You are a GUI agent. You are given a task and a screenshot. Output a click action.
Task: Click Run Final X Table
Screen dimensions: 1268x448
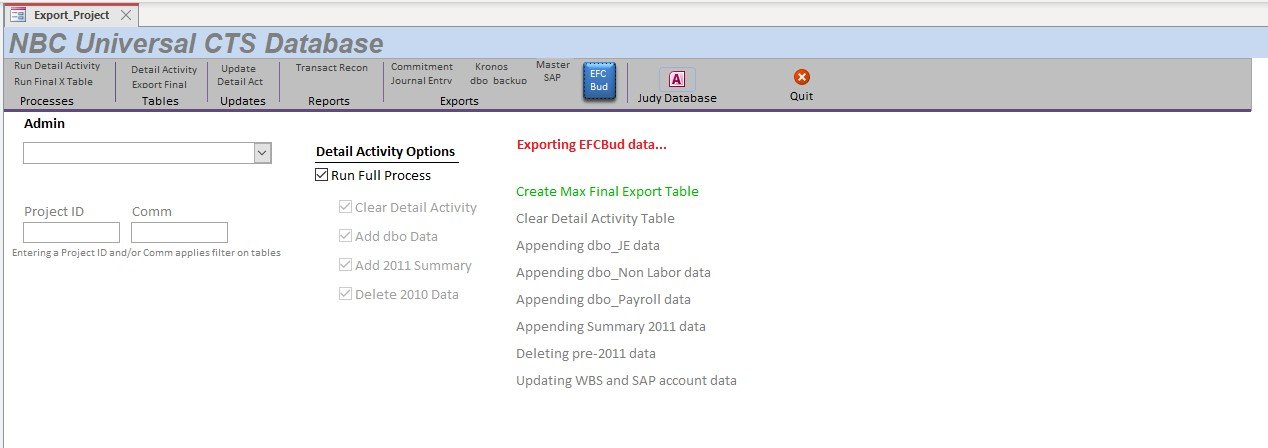pos(53,82)
